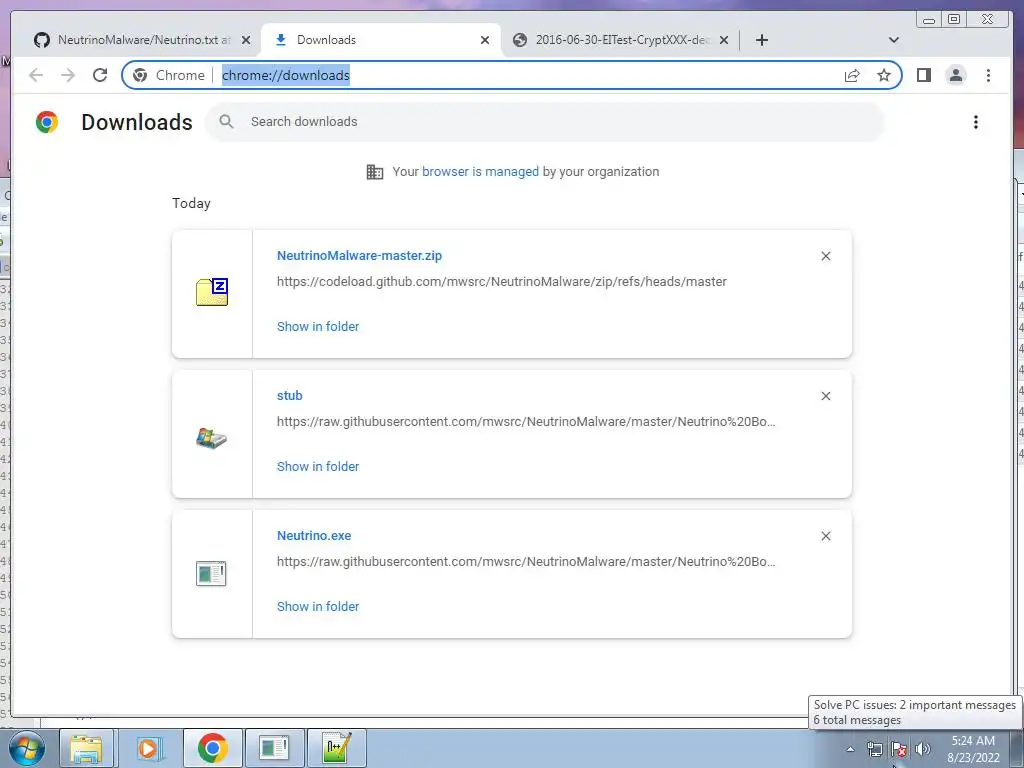Remove Neutrino.exe from the downloads list
1024x768 pixels.
[x=825, y=536]
